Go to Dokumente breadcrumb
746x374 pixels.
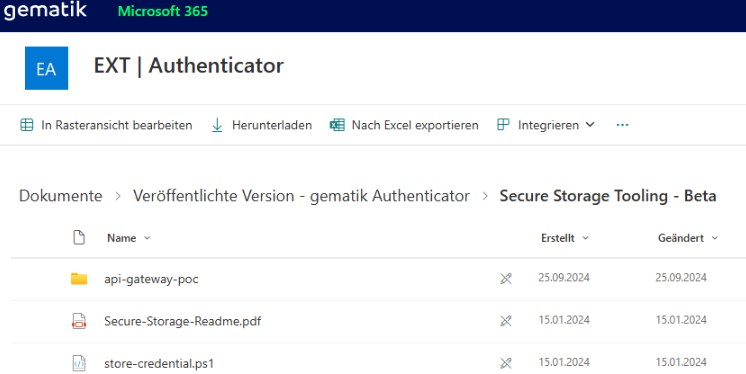click(60, 196)
